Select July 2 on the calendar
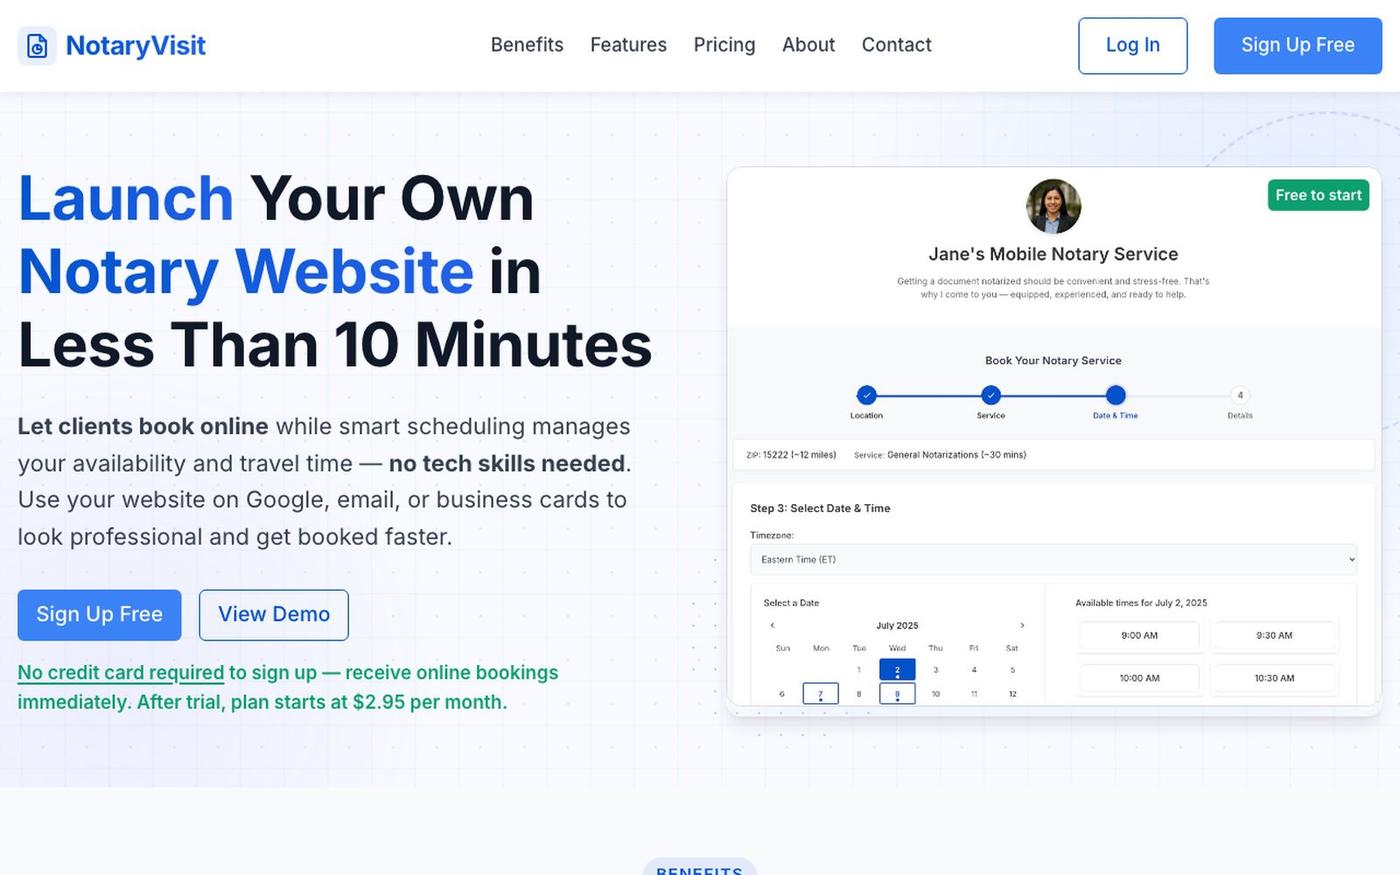The height and width of the screenshot is (875, 1400). pos(897,670)
